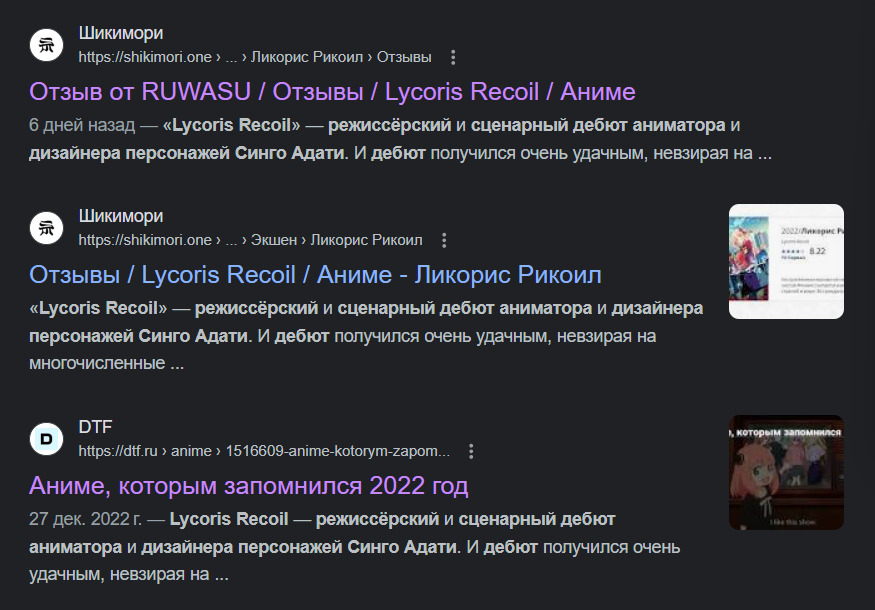
Task: Open Аниме, которым запомнился 2022 год
Action: [248, 486]
